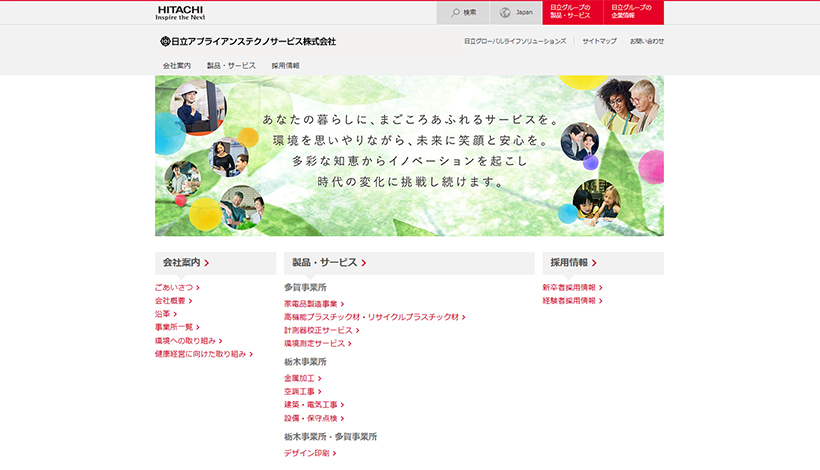Open the 空調工事 link
The width and height of the screenshot is (820, 470).
pos(303,392)
